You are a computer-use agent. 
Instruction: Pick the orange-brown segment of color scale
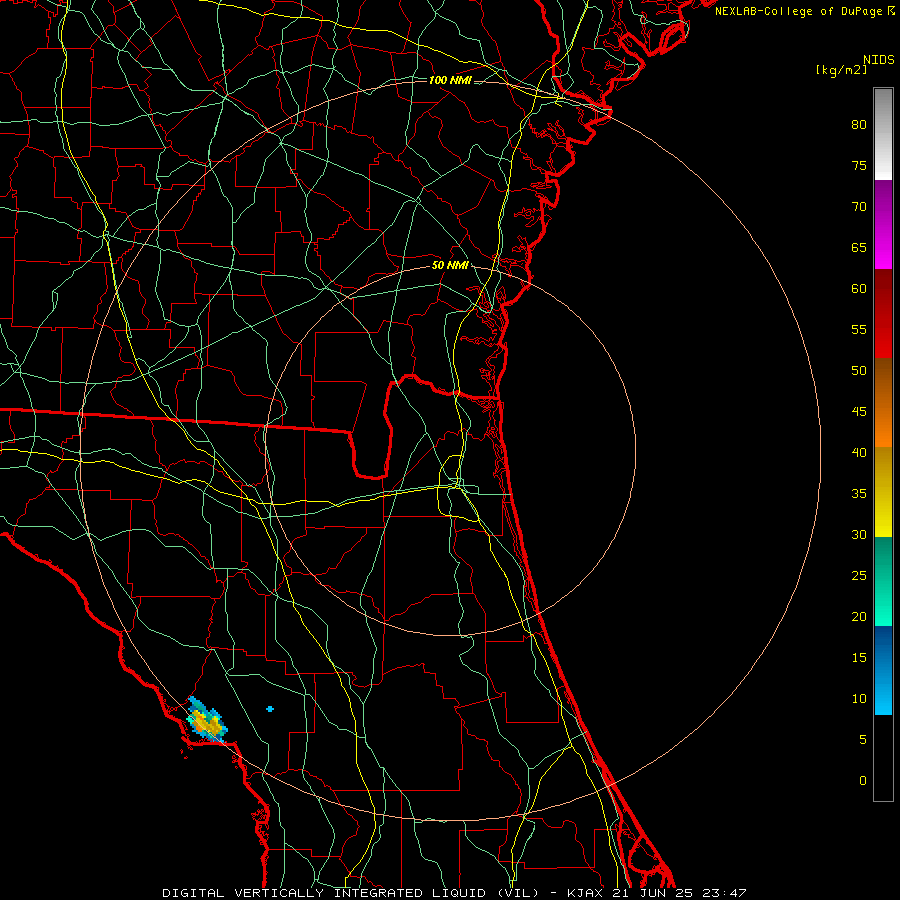[883, 402]
